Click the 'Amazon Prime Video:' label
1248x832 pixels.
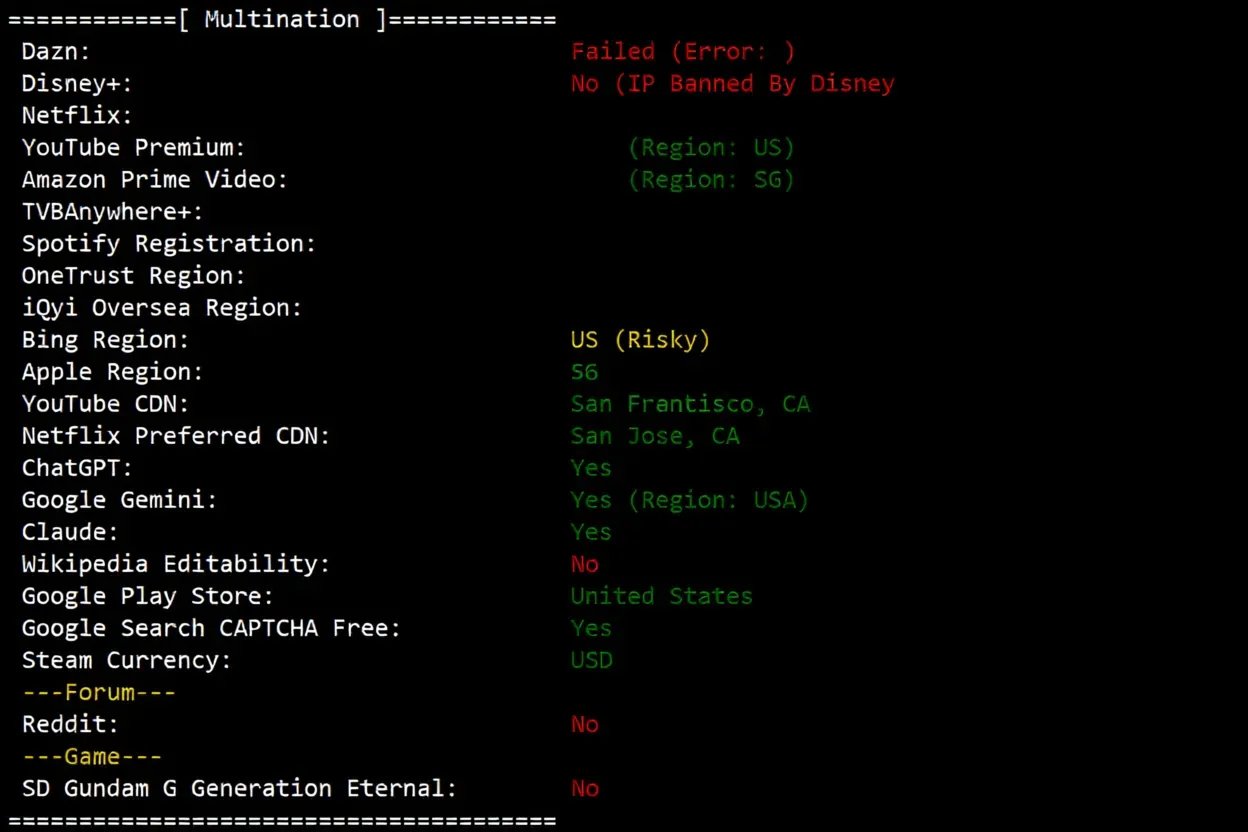155,179
